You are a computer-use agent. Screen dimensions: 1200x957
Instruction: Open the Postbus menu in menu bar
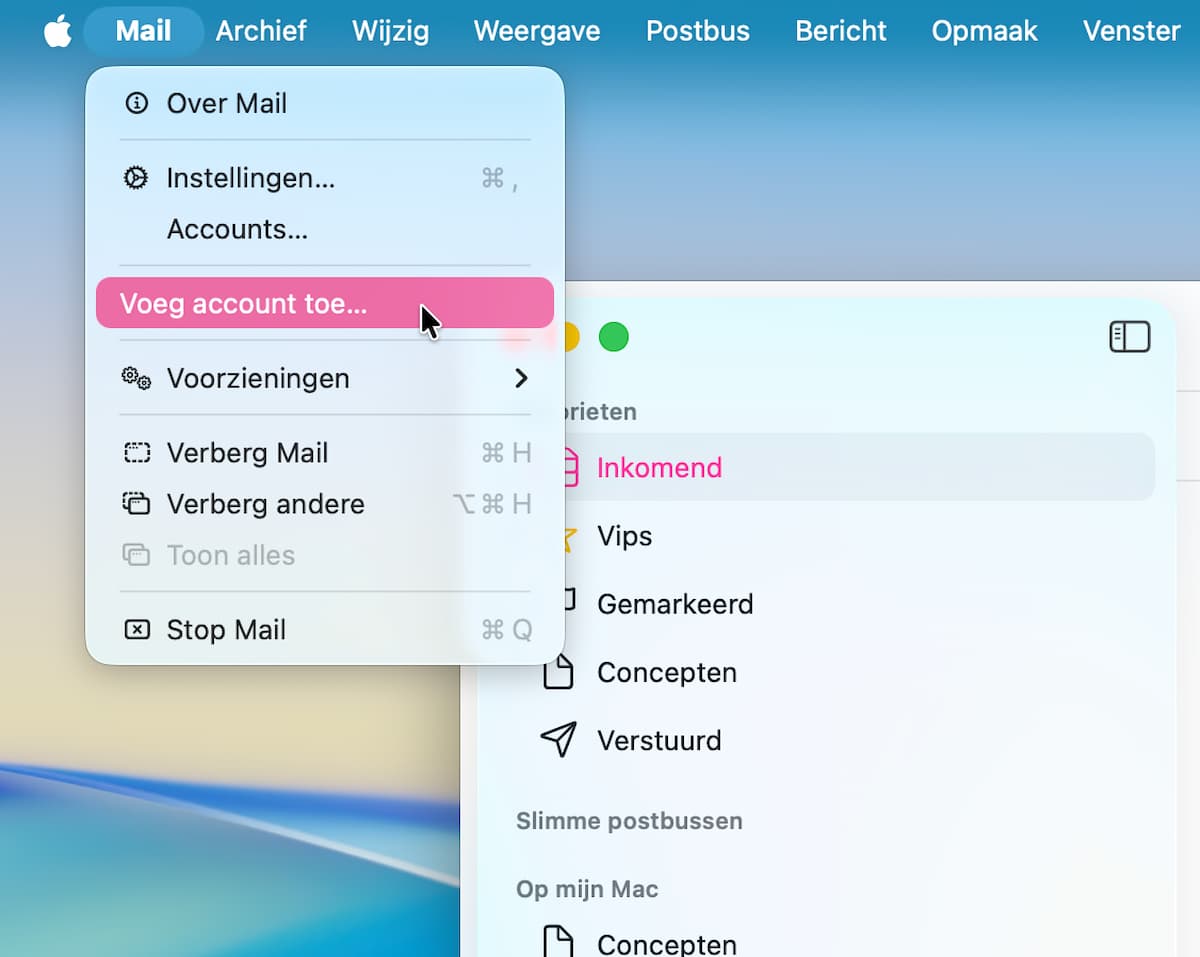[x=697, y=31]
